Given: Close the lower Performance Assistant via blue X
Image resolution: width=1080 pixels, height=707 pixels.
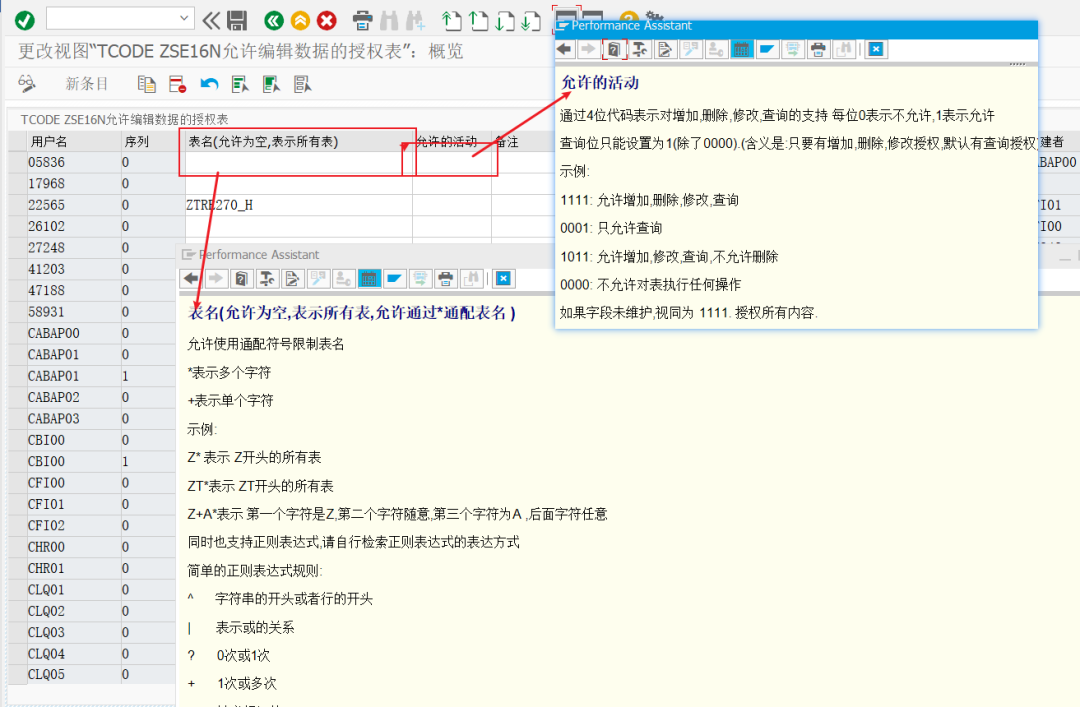Looking at the screenshot, I should pyautogui.click(x=503, y=278).
